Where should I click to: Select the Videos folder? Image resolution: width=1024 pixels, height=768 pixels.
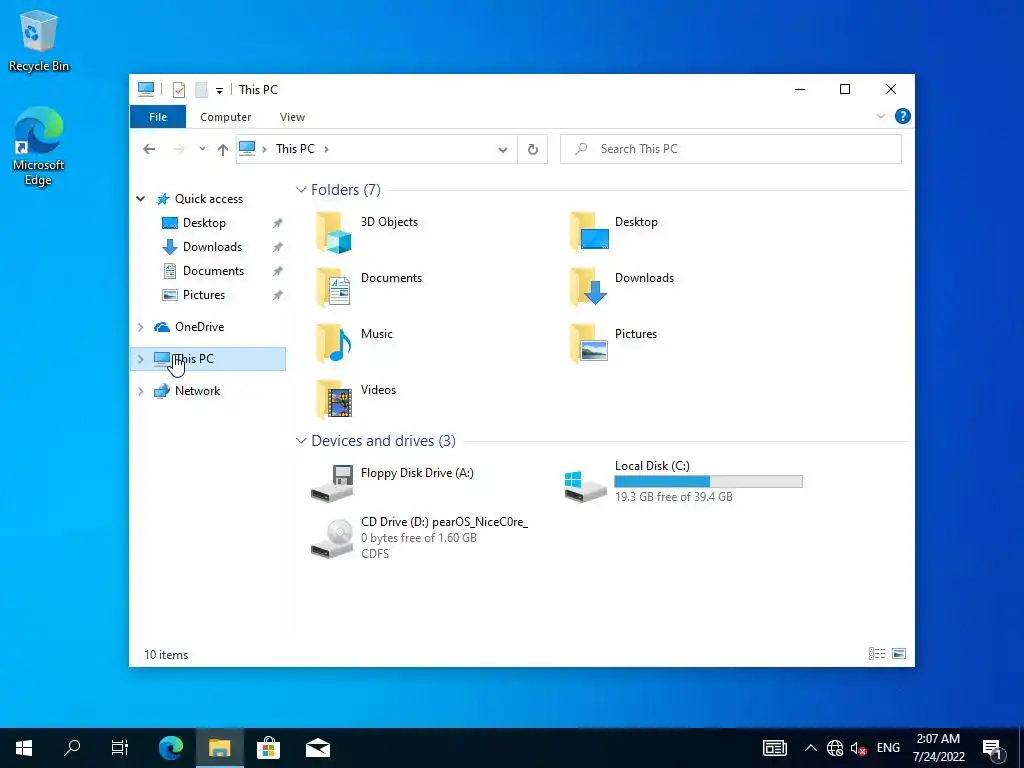pos(356,399)
